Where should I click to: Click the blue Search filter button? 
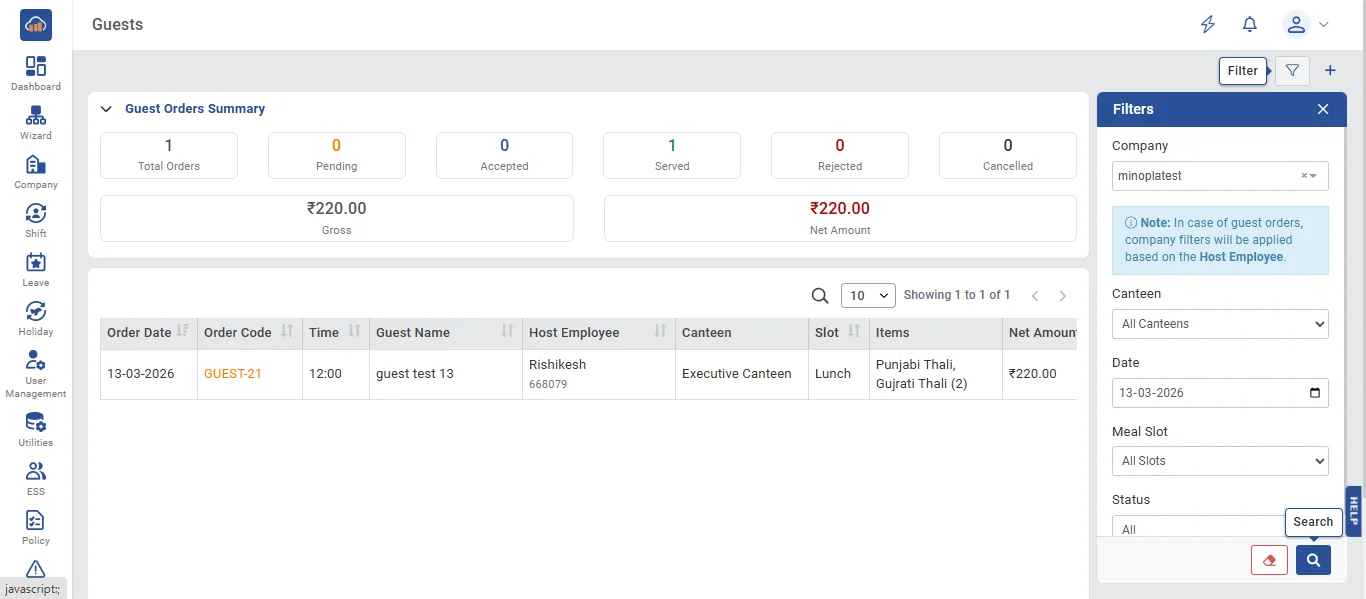click(x=1313, y=560)
